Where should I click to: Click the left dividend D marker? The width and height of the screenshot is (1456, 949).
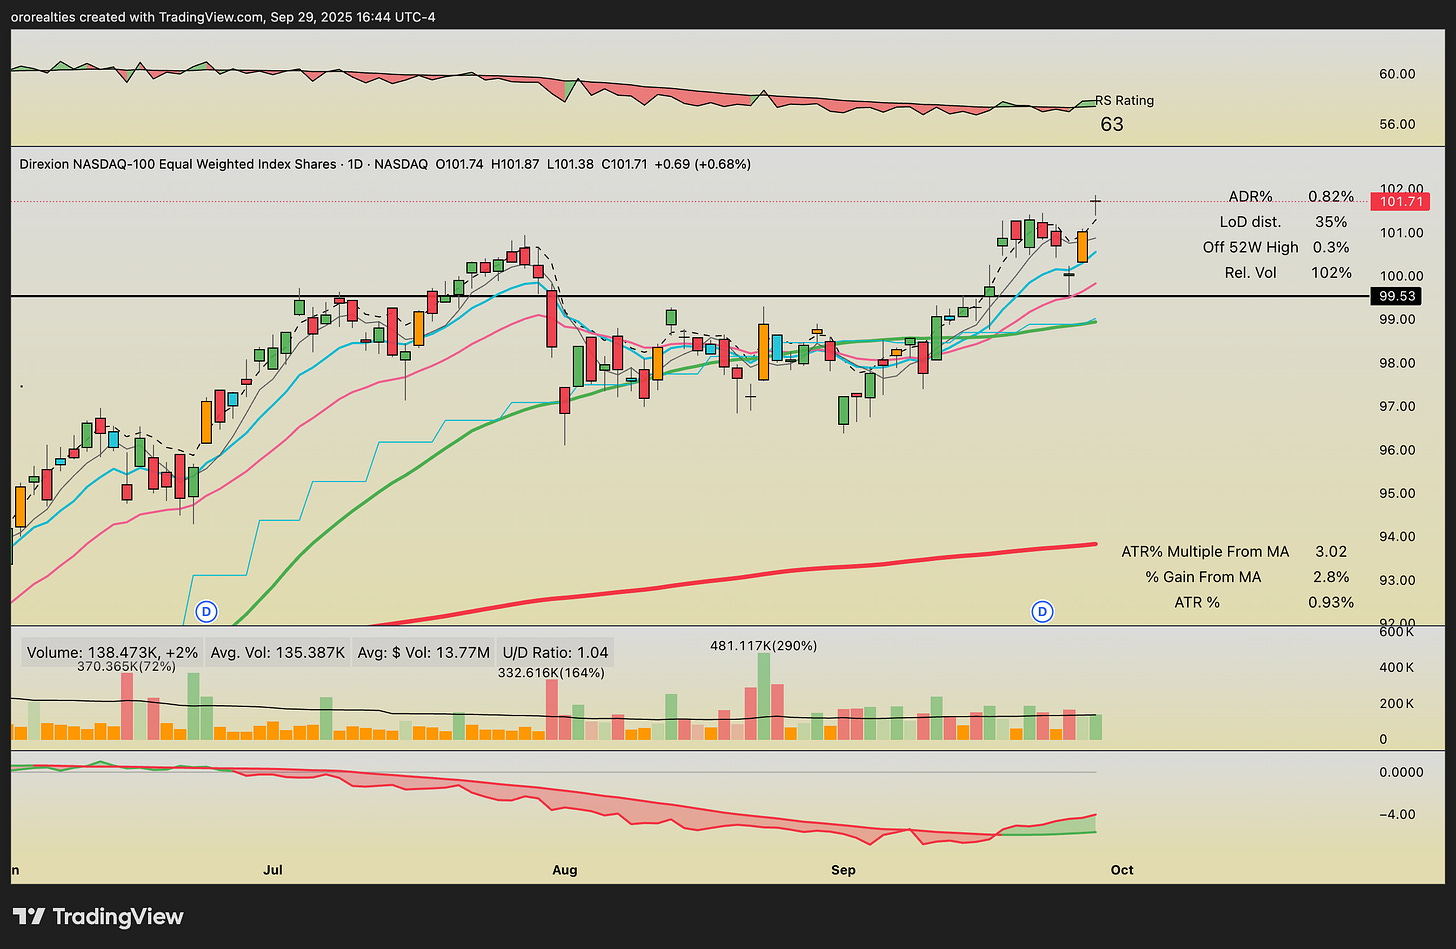pyautogui.click(x=207, y=610)
